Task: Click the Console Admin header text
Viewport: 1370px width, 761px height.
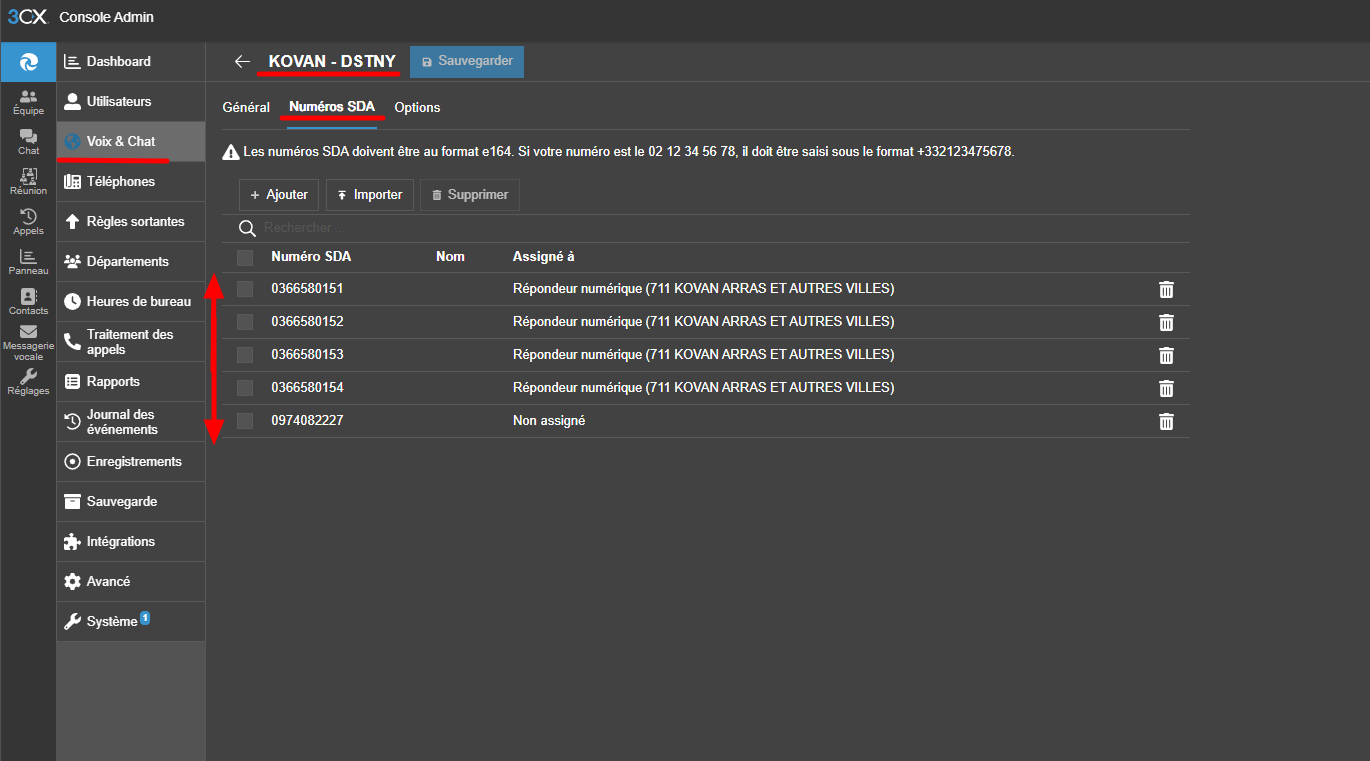Action: click(107, 18)
